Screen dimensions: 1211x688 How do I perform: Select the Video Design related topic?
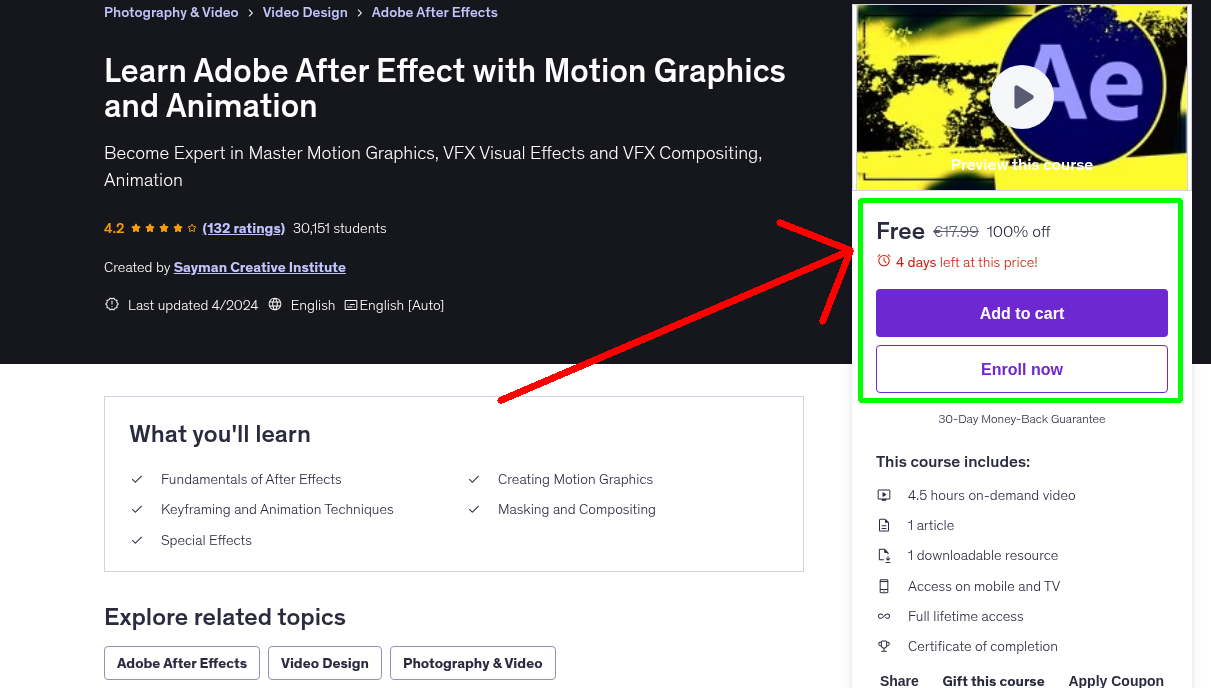[324, 663]
